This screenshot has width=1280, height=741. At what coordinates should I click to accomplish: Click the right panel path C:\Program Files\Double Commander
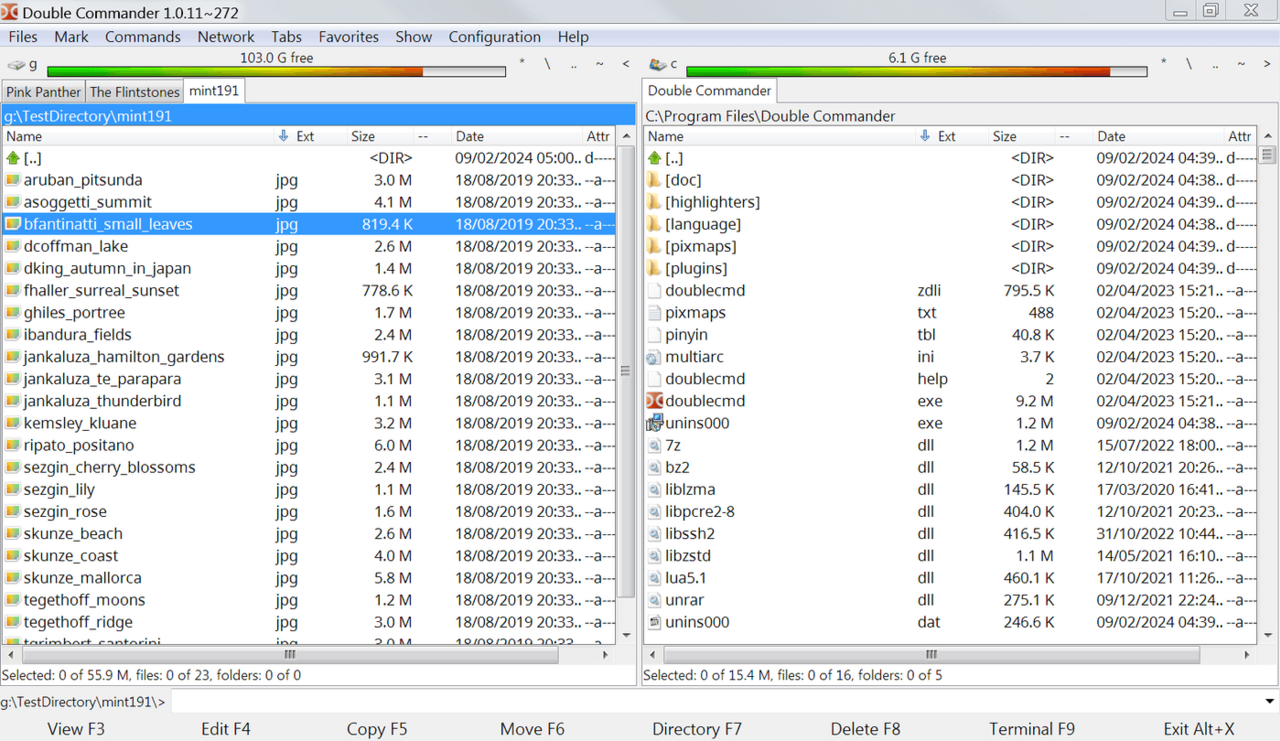point(770,116)
